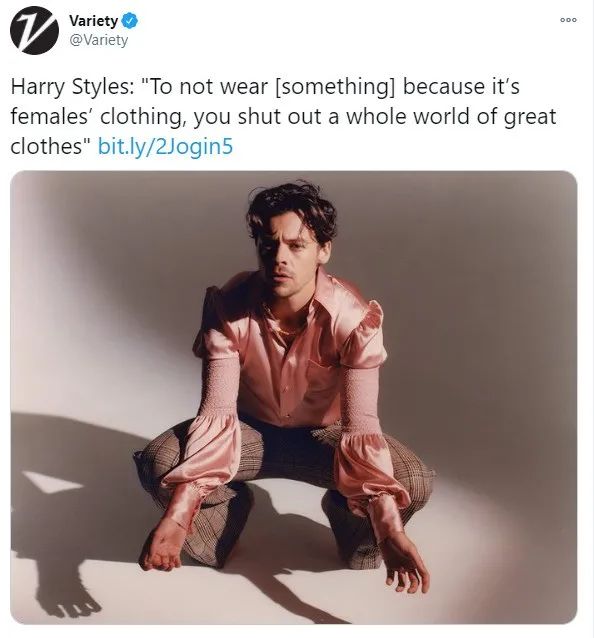Click the tweet text starting 'Harry Styles:'
The width and height of the screenshot is (594, 638).
(x=283, y=116)
